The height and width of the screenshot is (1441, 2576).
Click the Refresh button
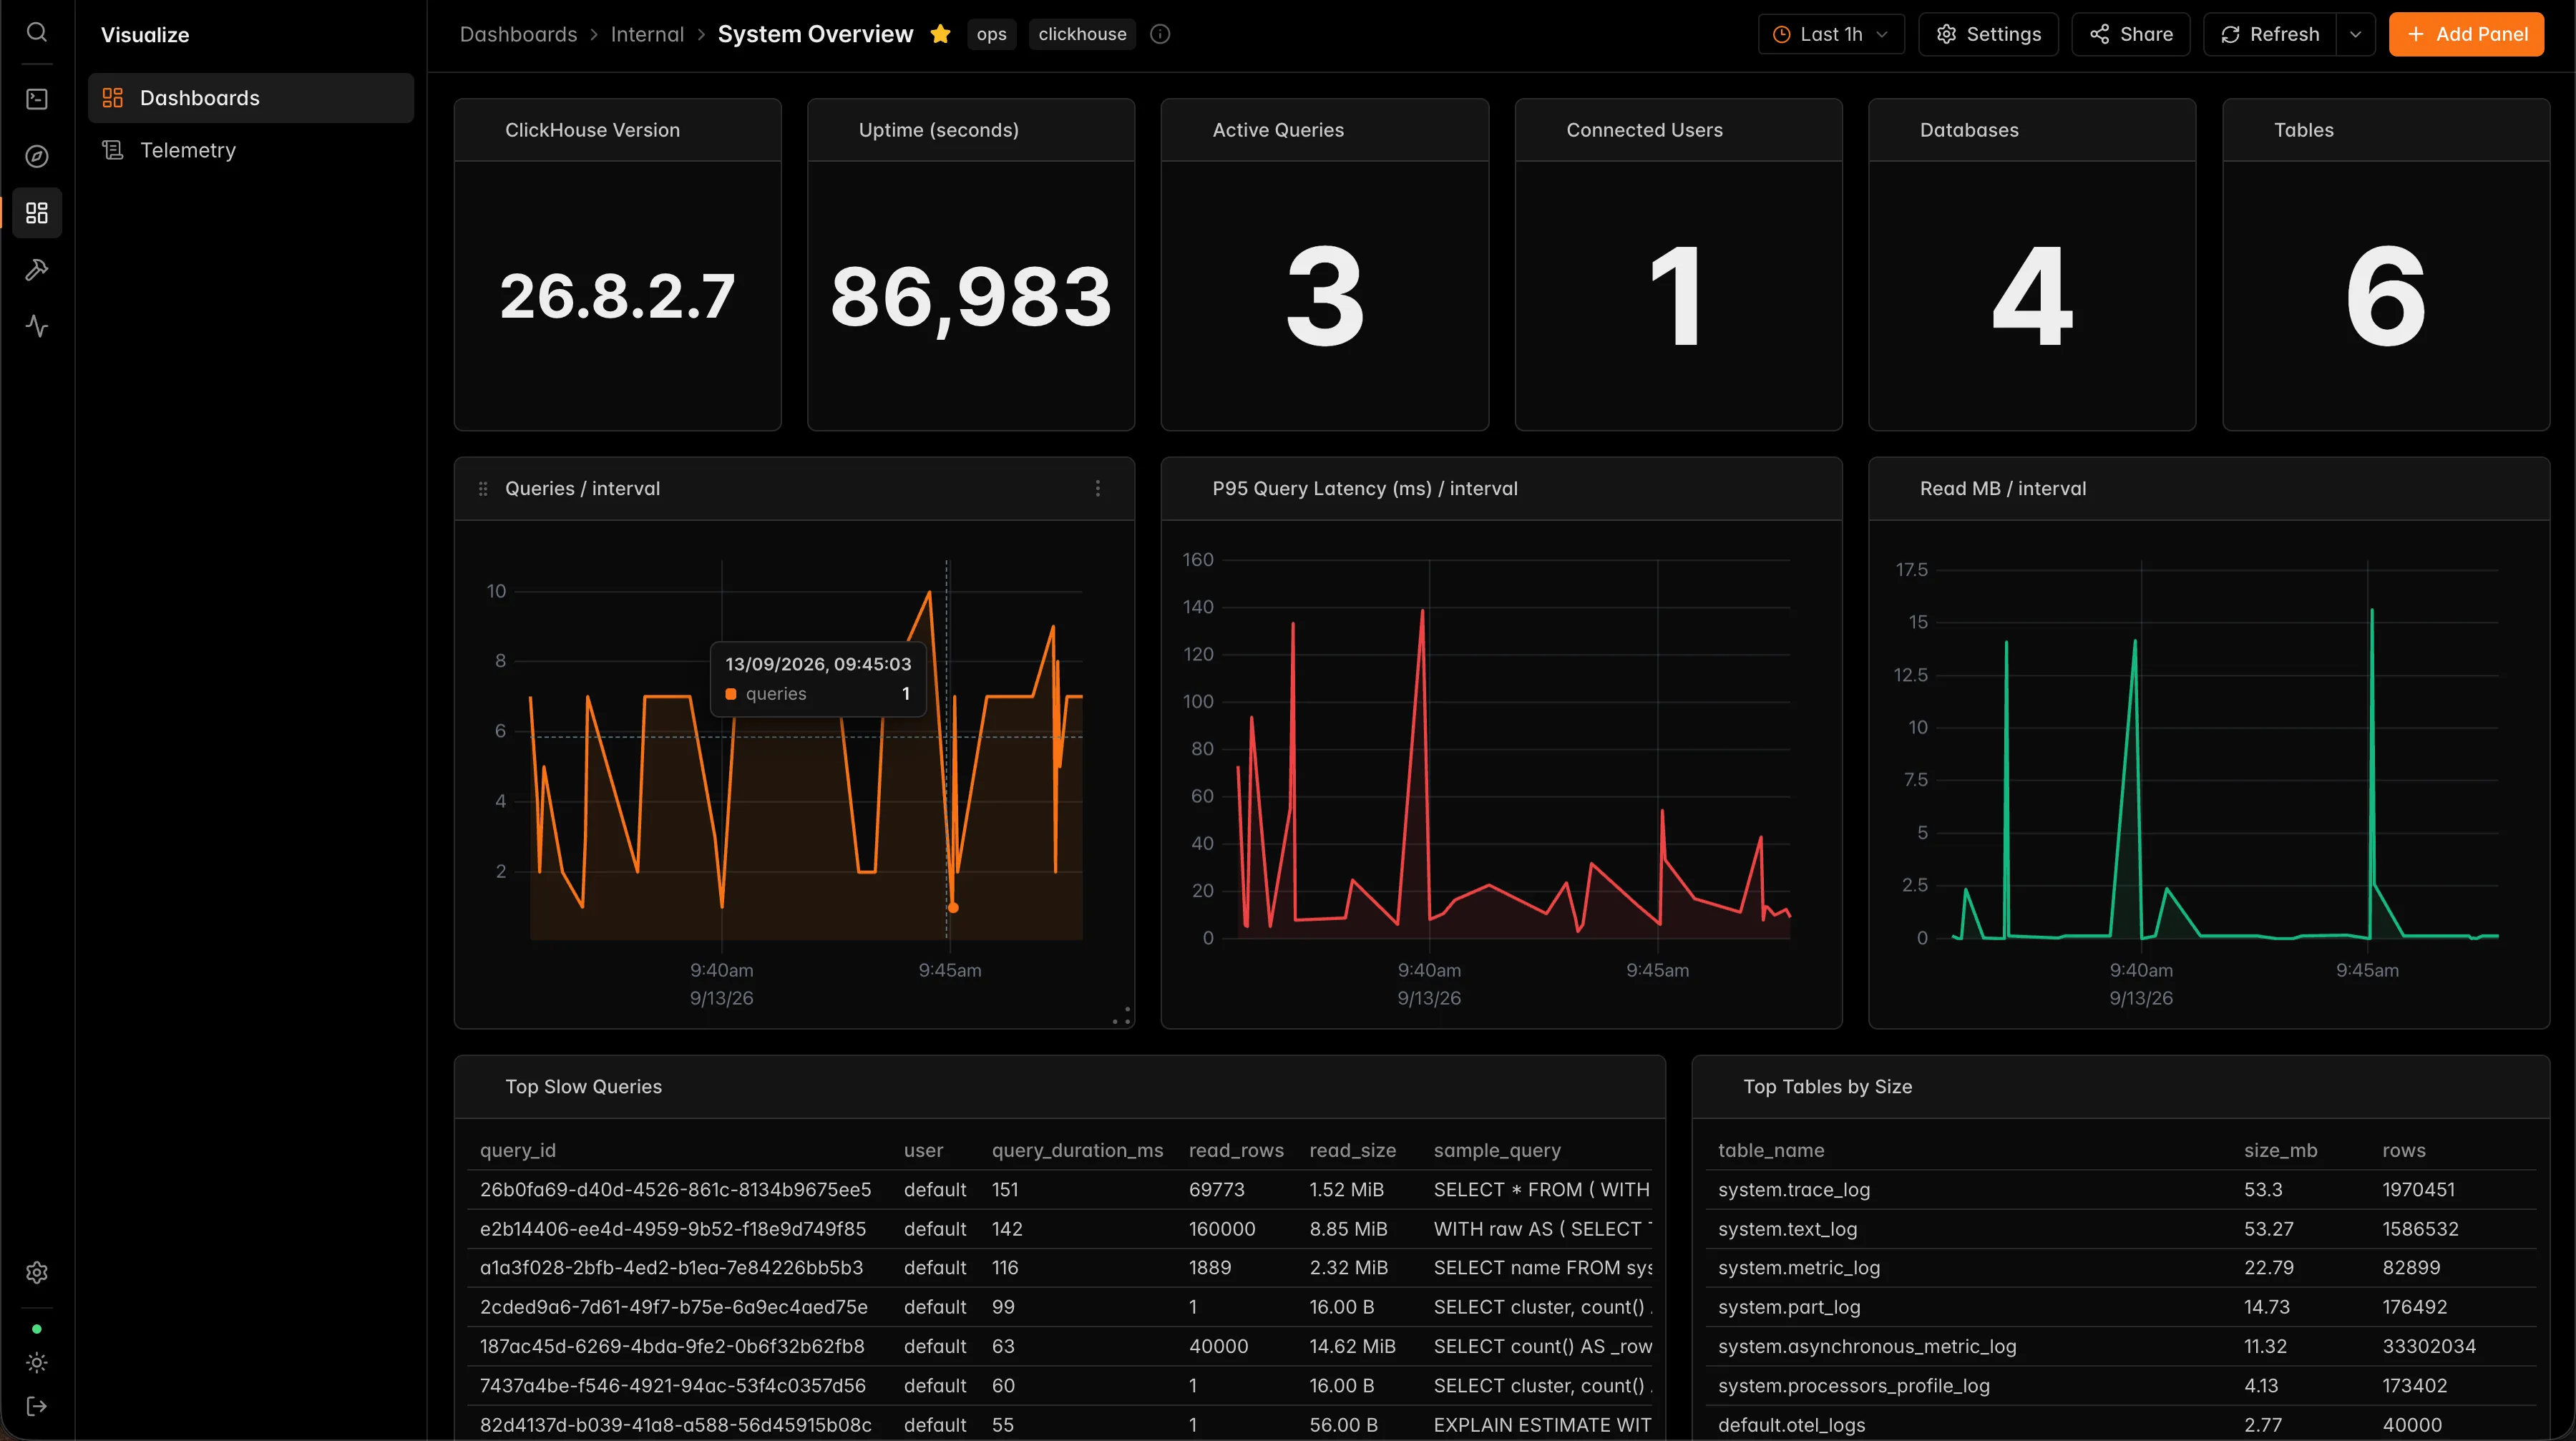(x=2270, y=34)
